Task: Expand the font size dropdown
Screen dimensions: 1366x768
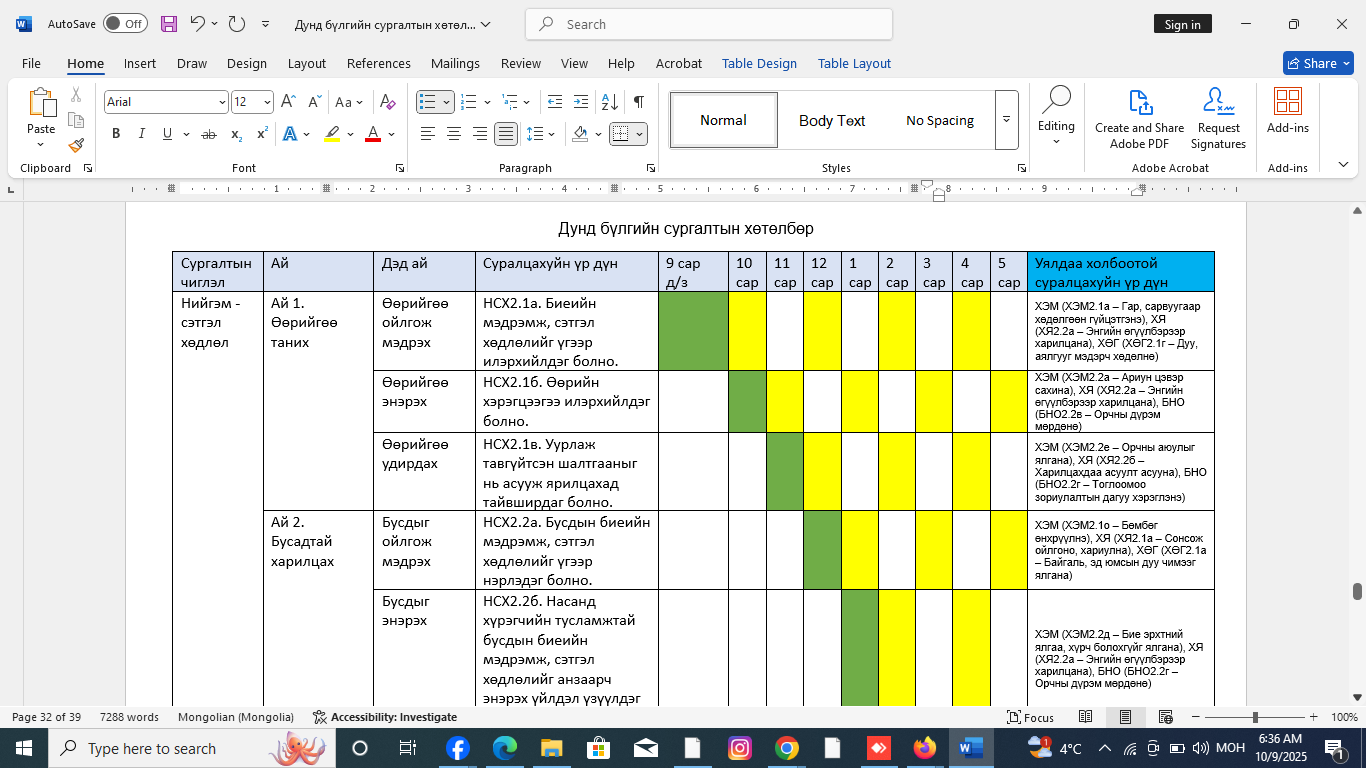Action: (x=267, y=102)
